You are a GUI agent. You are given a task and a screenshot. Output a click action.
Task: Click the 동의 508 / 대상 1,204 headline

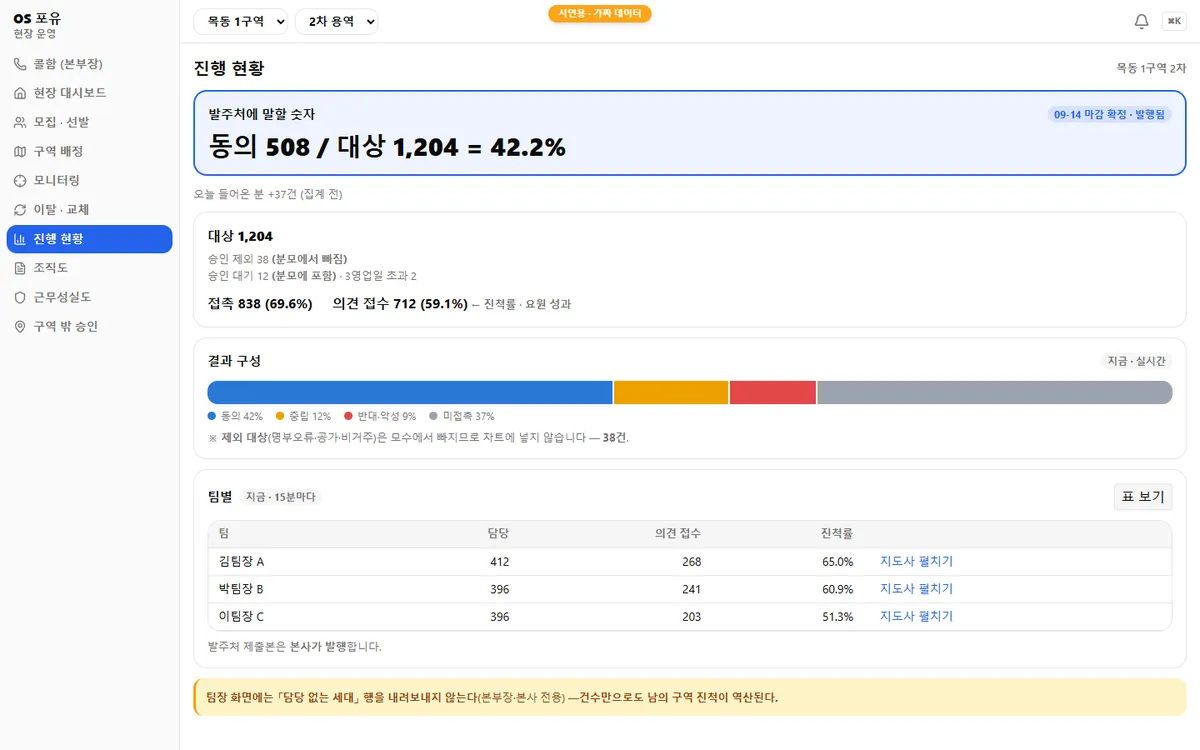388,147
